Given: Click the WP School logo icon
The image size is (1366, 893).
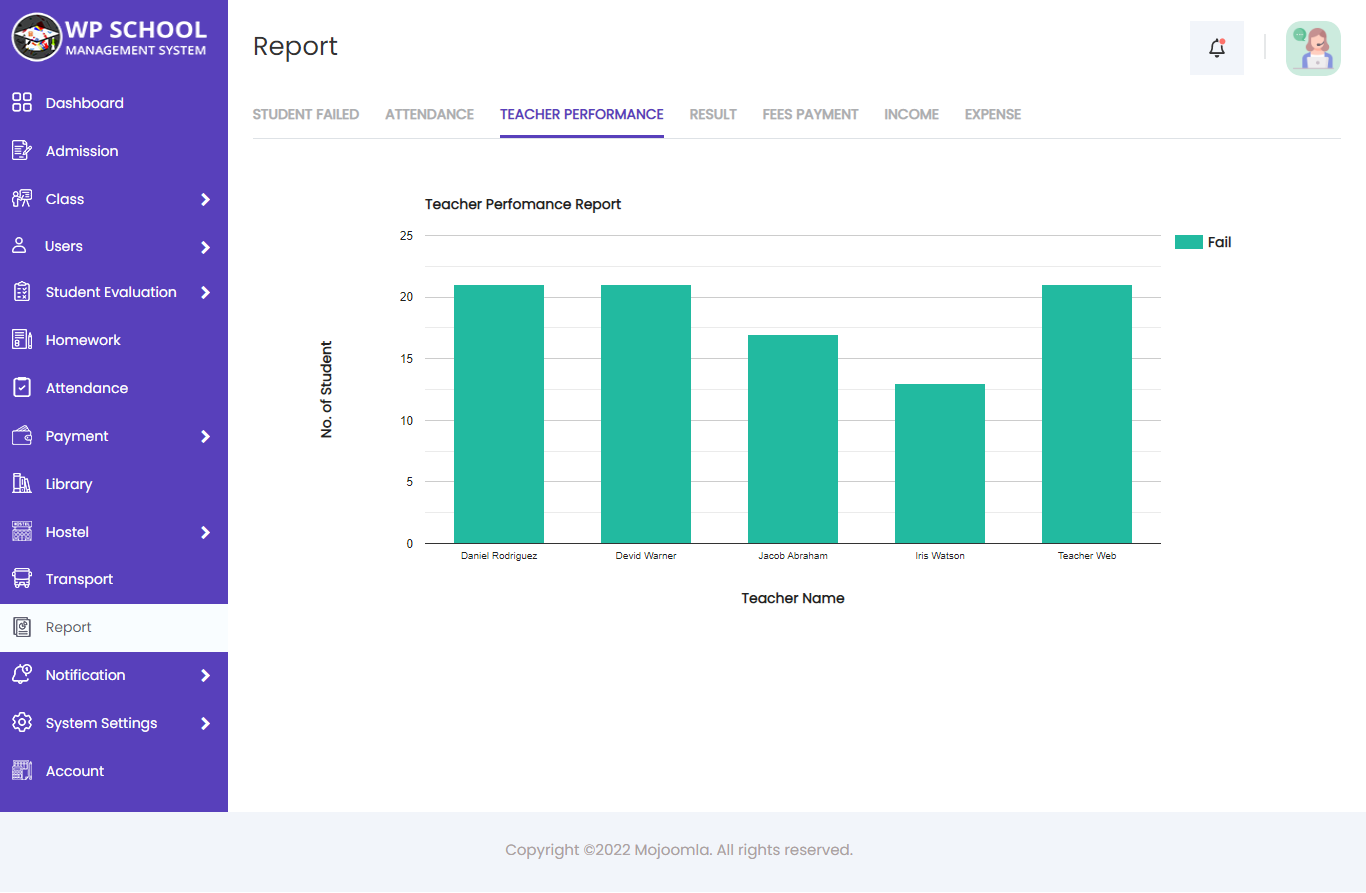Looking at the screenshot, I should point(36,37).
